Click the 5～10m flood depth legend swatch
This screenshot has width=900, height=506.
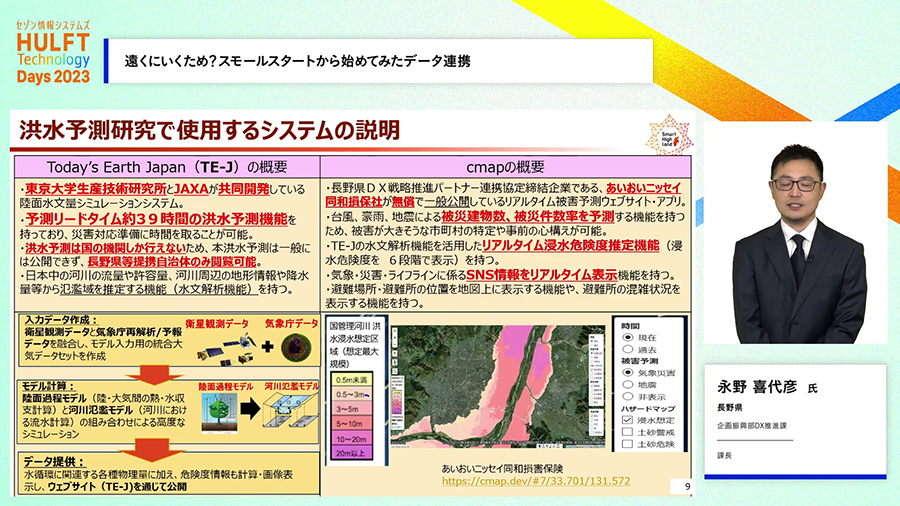tap(357, 421)
